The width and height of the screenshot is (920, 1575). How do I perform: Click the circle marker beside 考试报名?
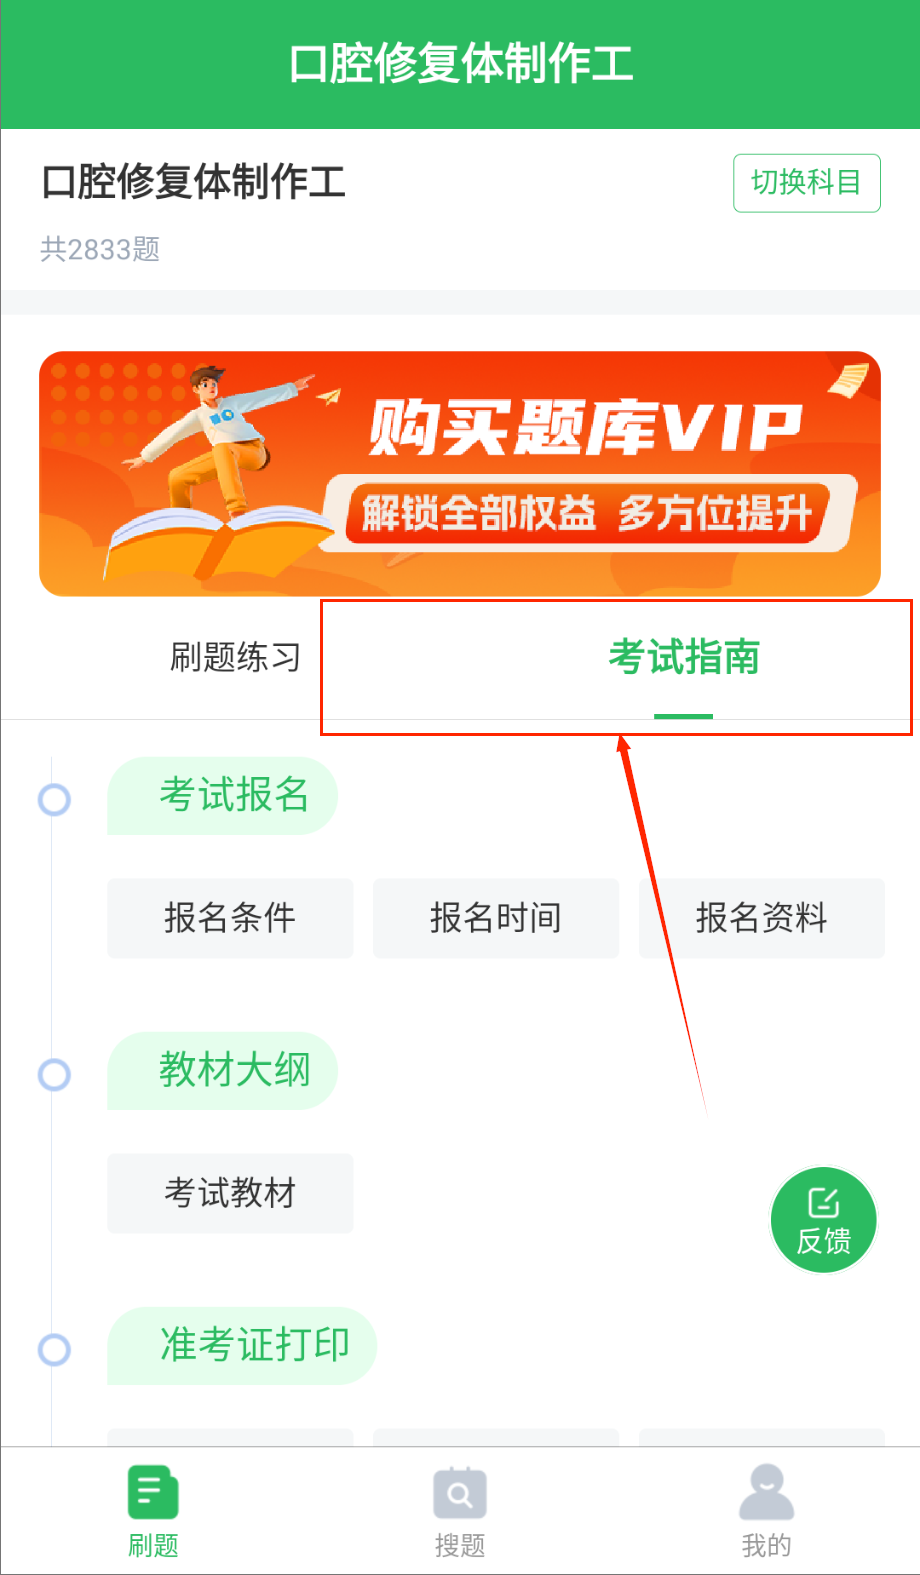click(x=54, y=799)
